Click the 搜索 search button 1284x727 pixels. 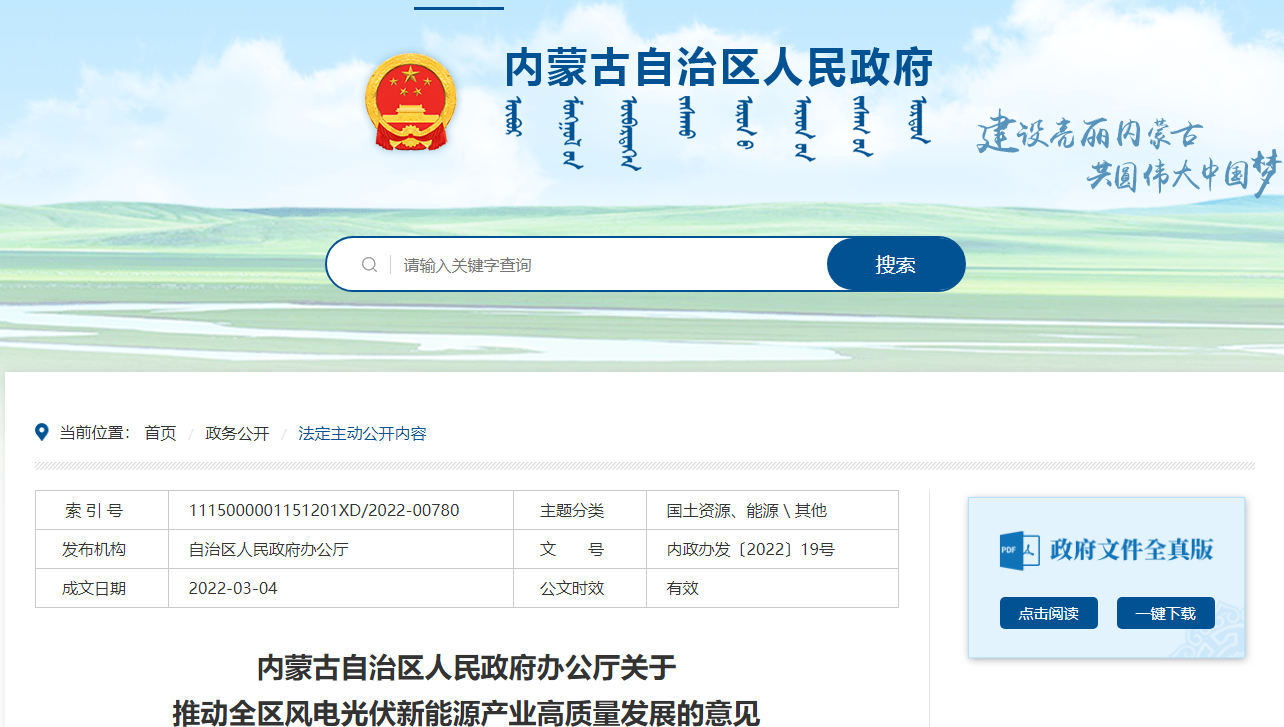click(x=895, y=265)
